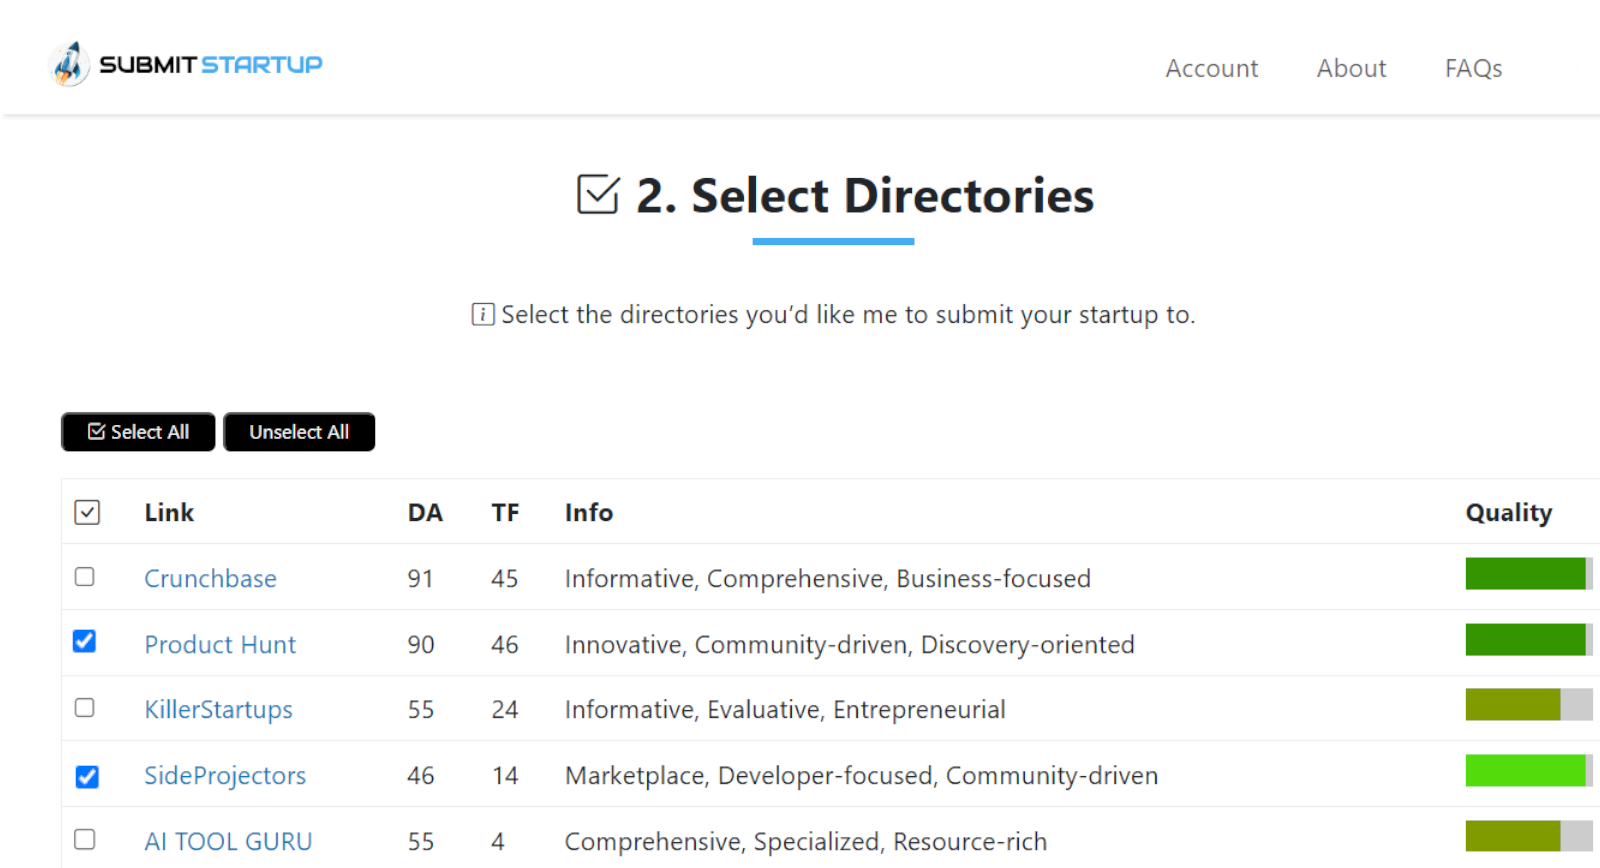Click the DA column header
The image size is (1600, 868).
point(425,512)
